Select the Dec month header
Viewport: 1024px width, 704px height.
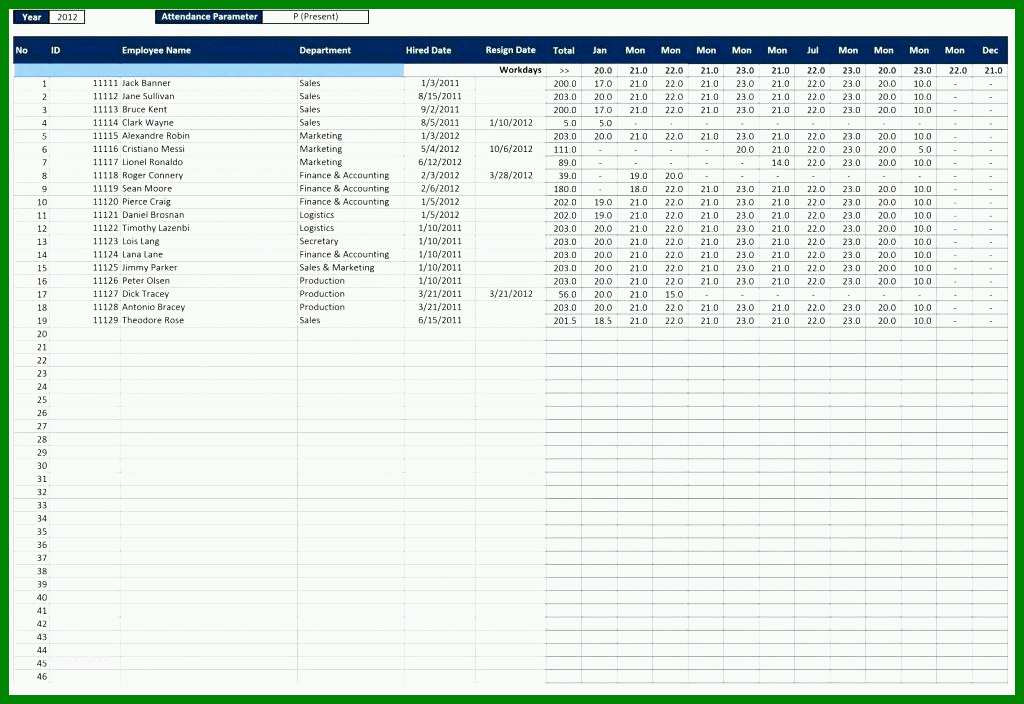(x=990, y=50)
